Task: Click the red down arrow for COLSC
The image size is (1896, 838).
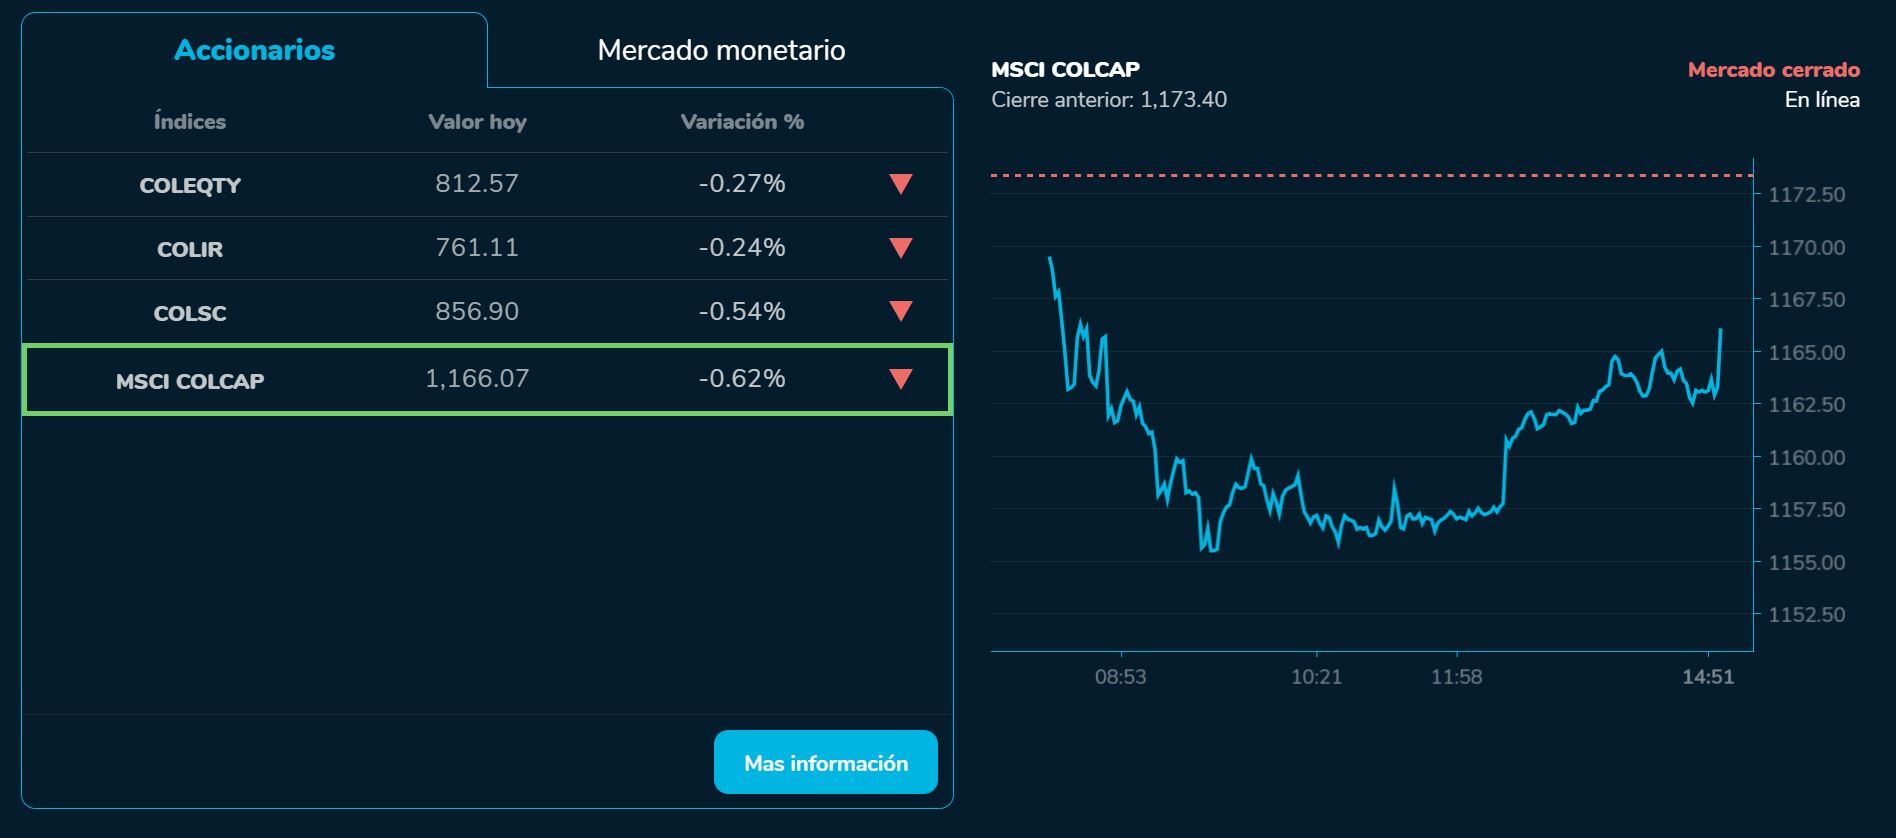Action: pos(901,312)
